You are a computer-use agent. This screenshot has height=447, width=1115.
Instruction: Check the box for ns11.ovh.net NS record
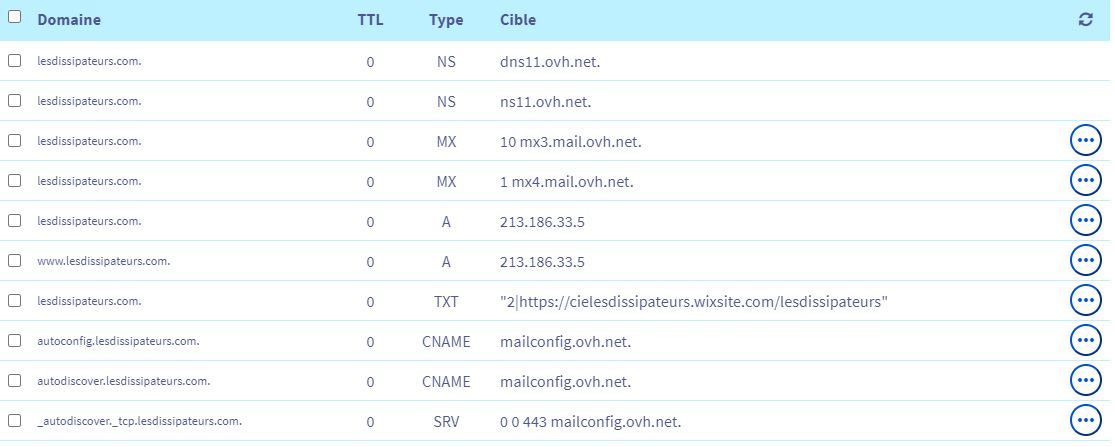click(15, 101)
